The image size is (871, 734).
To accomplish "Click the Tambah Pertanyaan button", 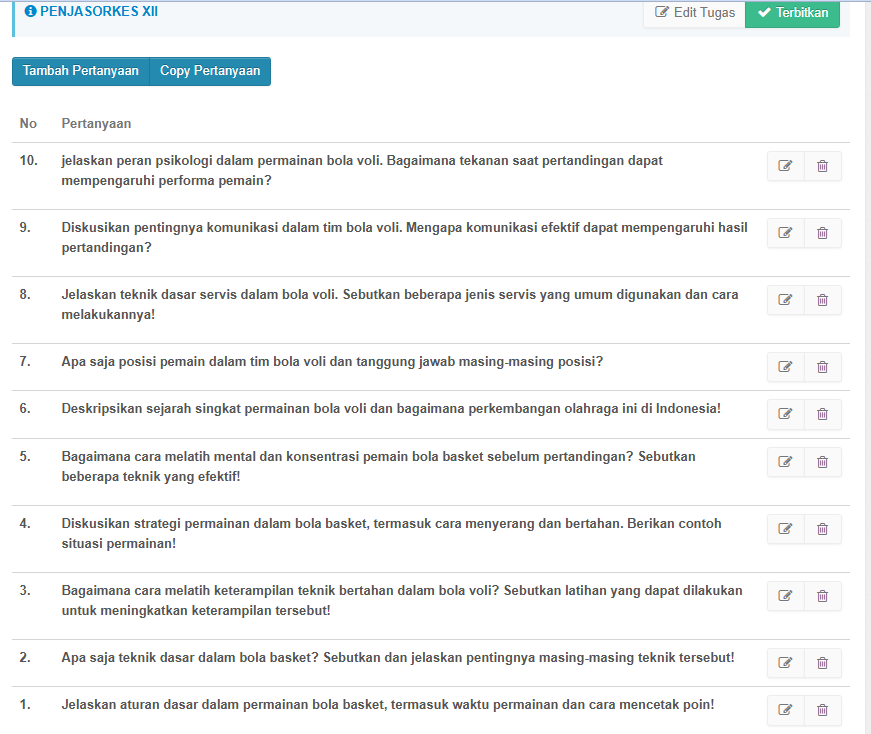I will click(x=81, y=71).
